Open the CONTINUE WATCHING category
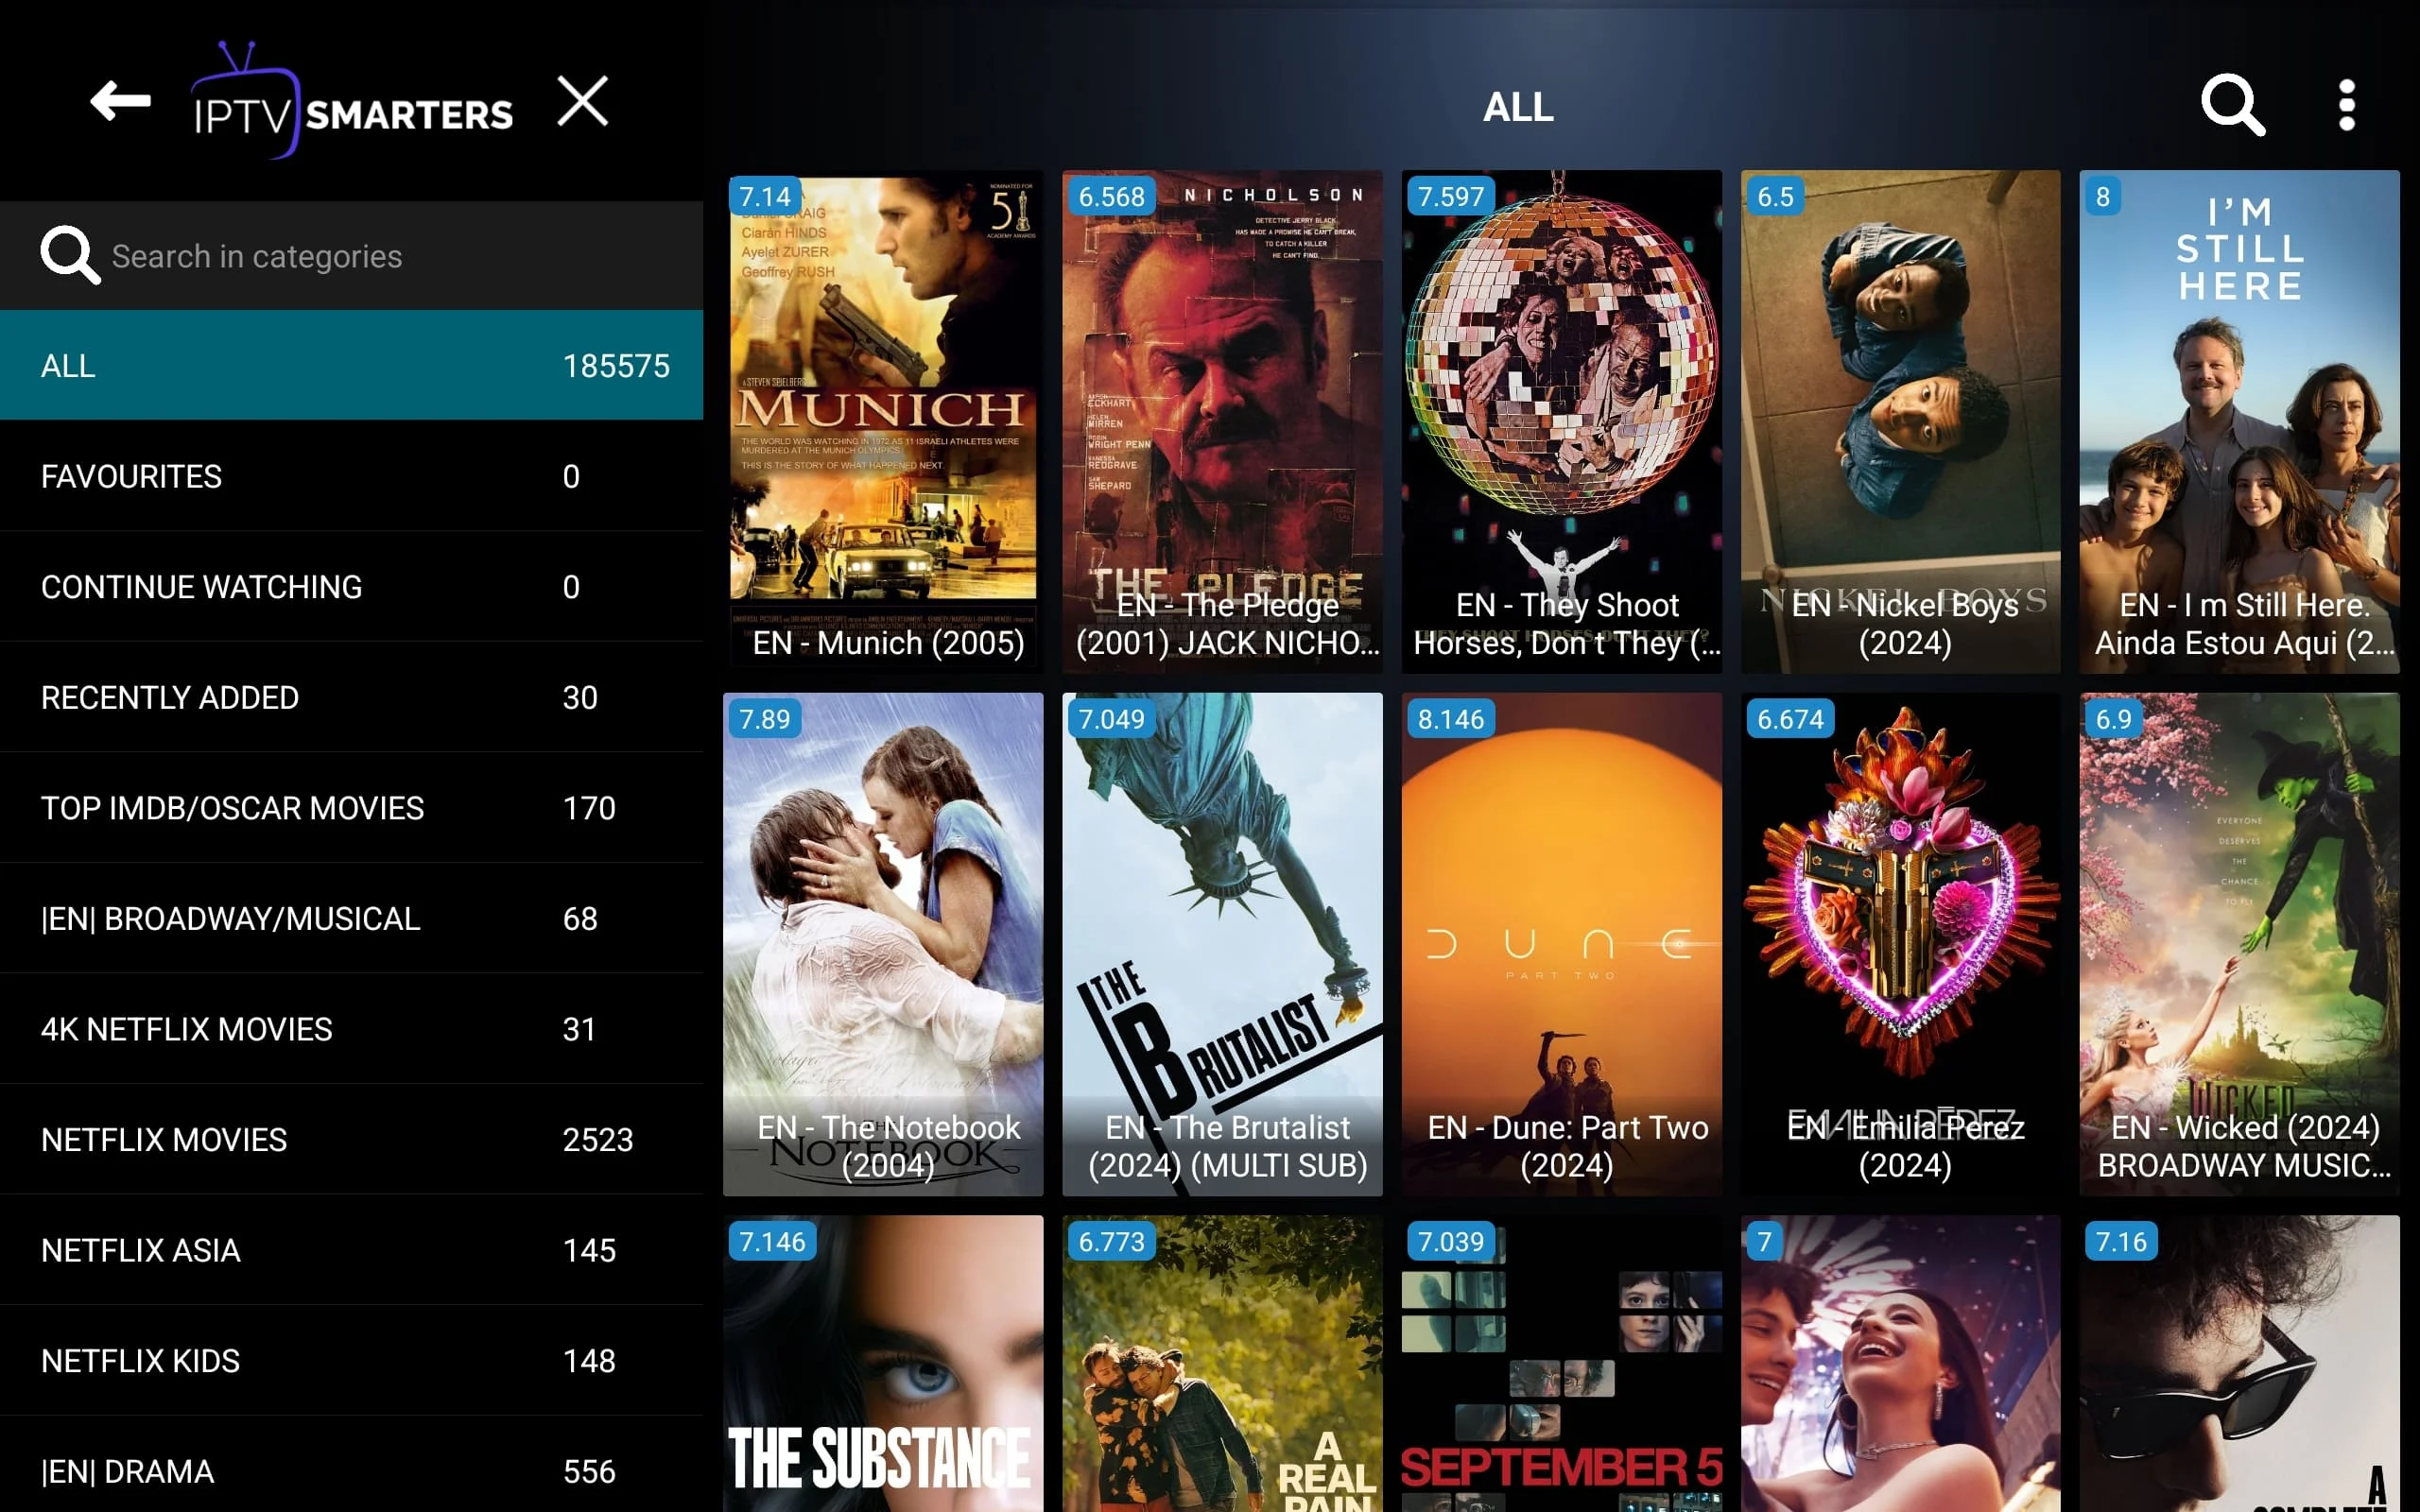Image resolution: width=2420 pixels, height=1512 pixels. [x=352, y=586]
